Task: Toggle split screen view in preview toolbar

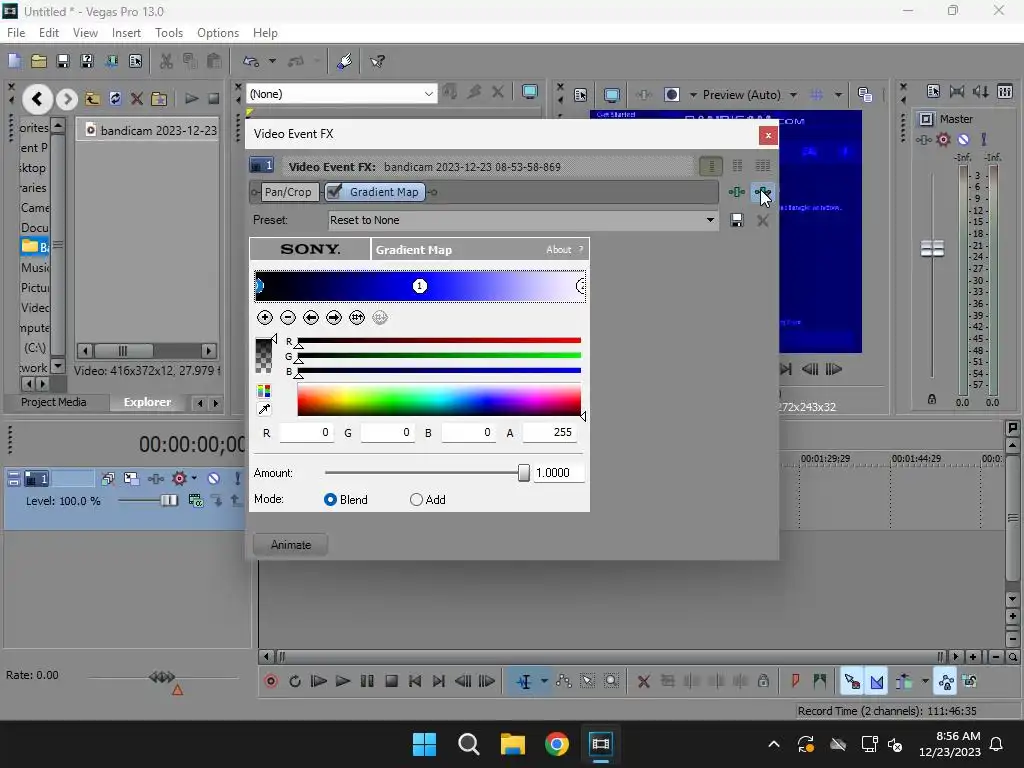Action: [671, 95]
